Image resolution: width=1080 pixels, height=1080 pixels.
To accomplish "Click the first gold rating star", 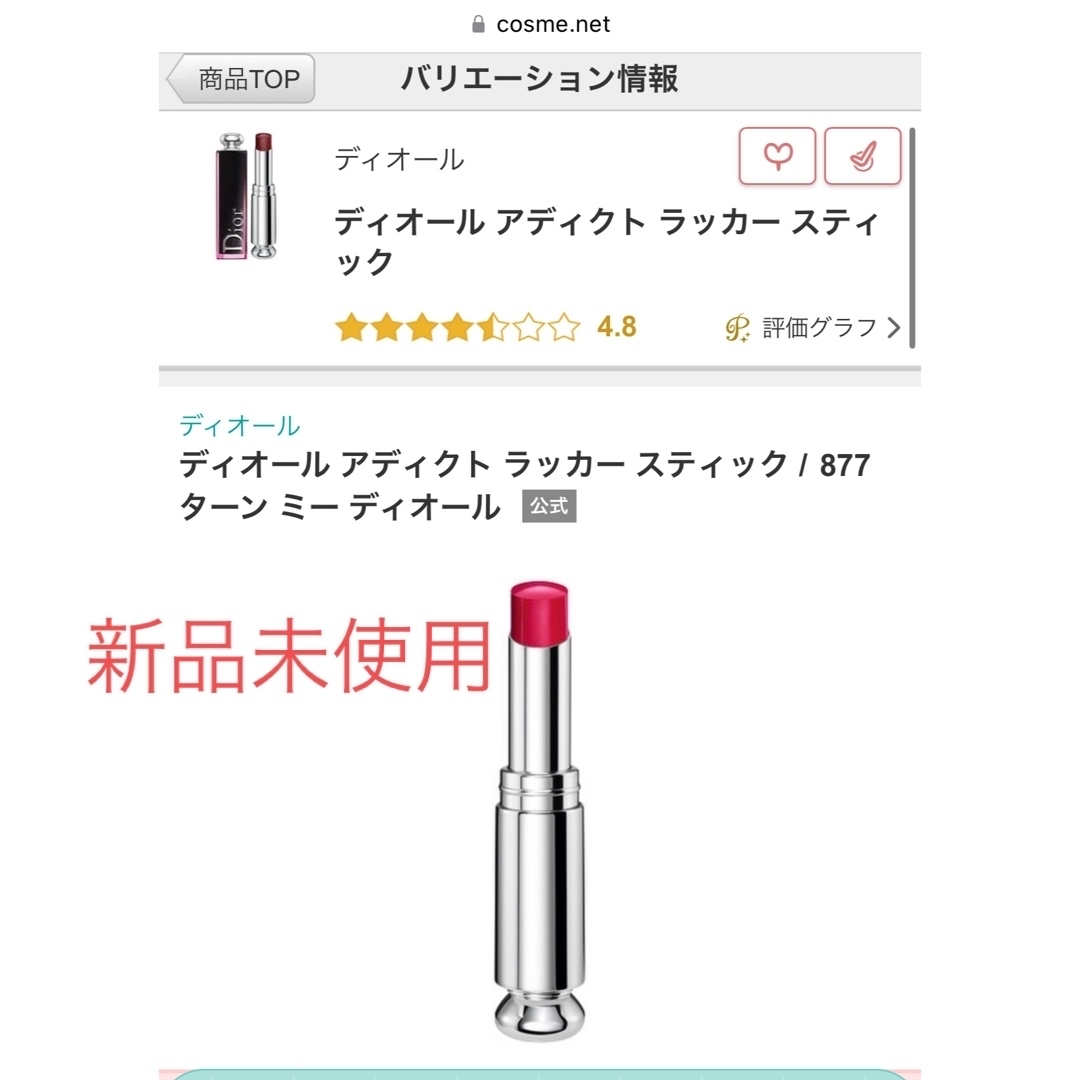I will [x=351, y=327].
